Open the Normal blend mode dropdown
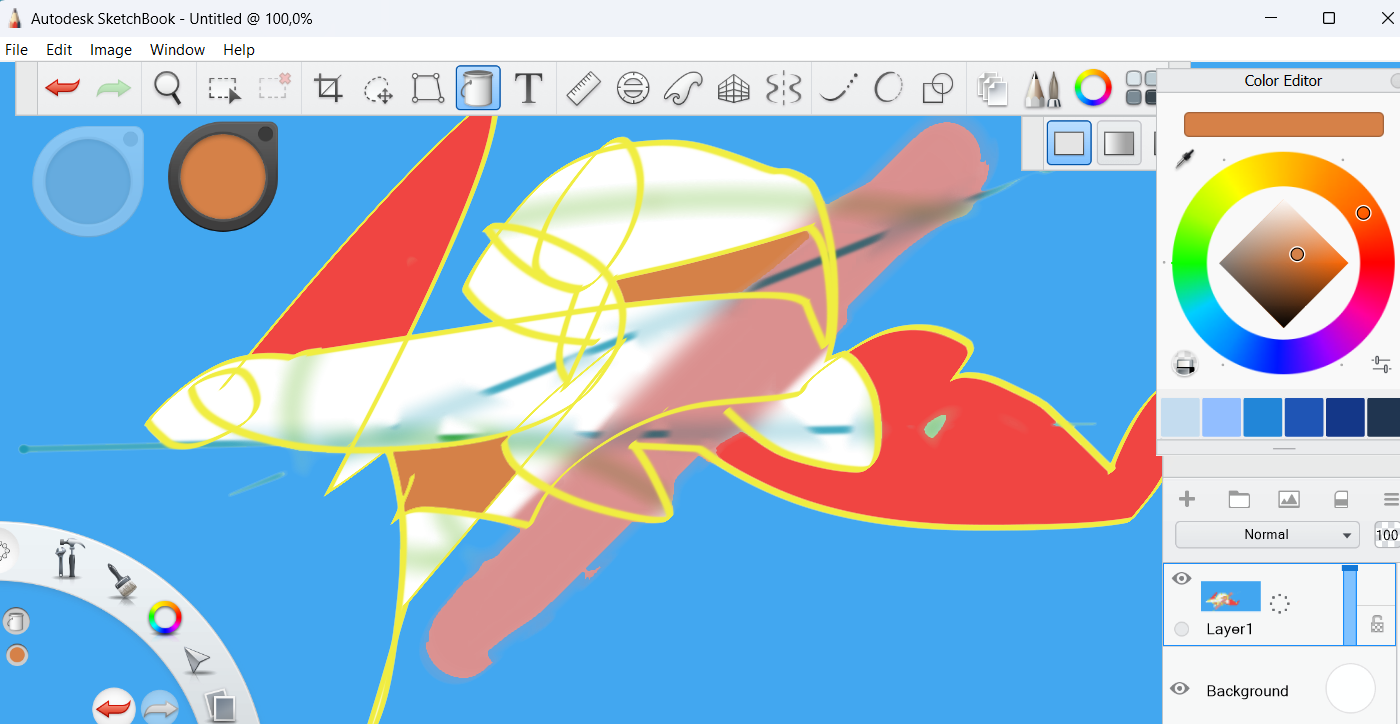The width and height of the screenshot is (1400, 724). (1267, 535)
